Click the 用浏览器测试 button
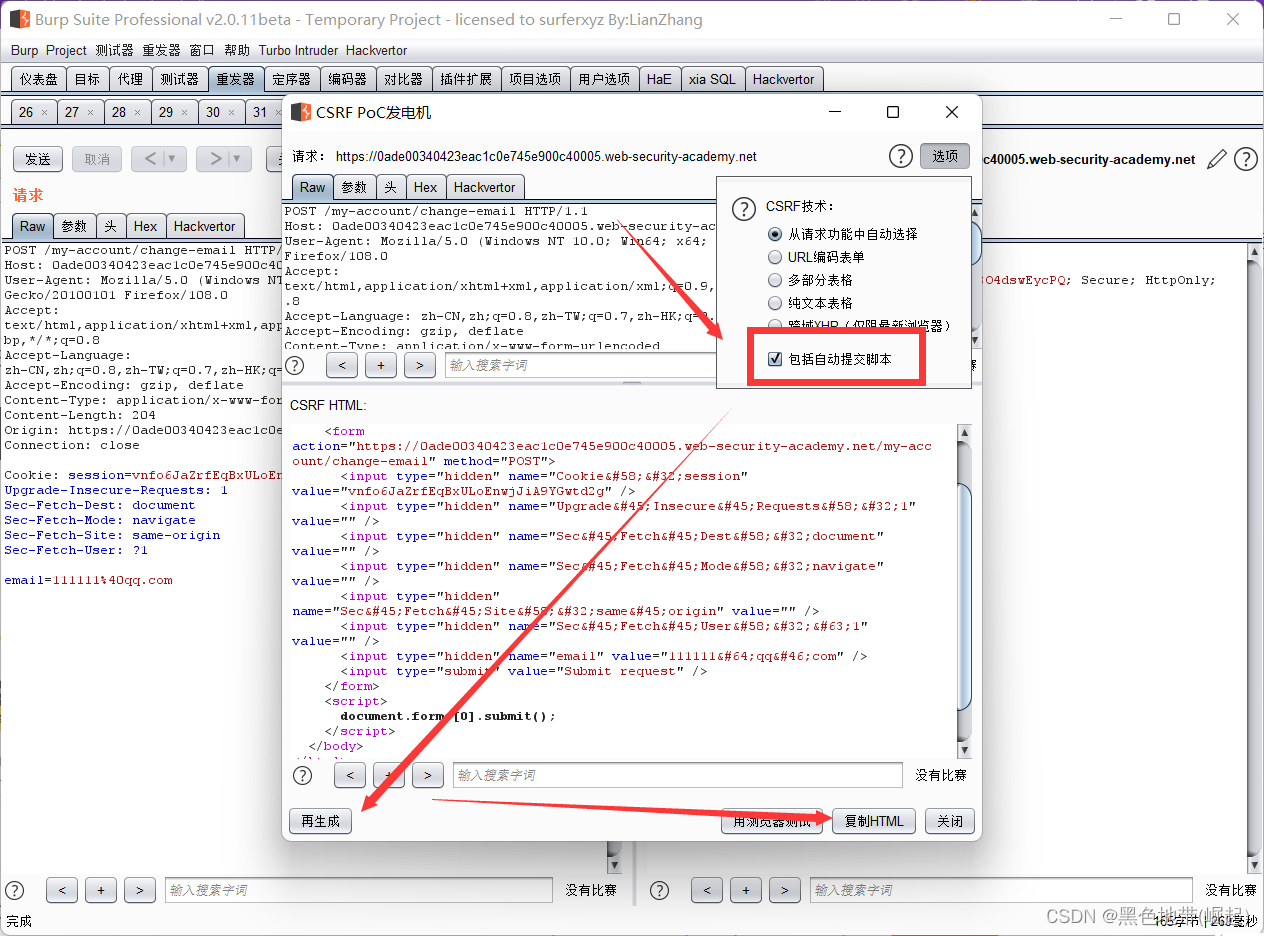 [771, 821]
